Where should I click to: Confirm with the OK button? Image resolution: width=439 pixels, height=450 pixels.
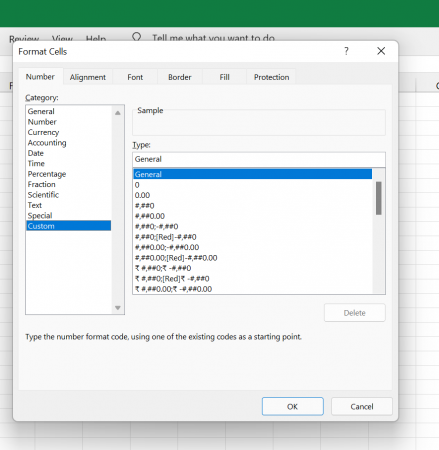pos(292,406)
